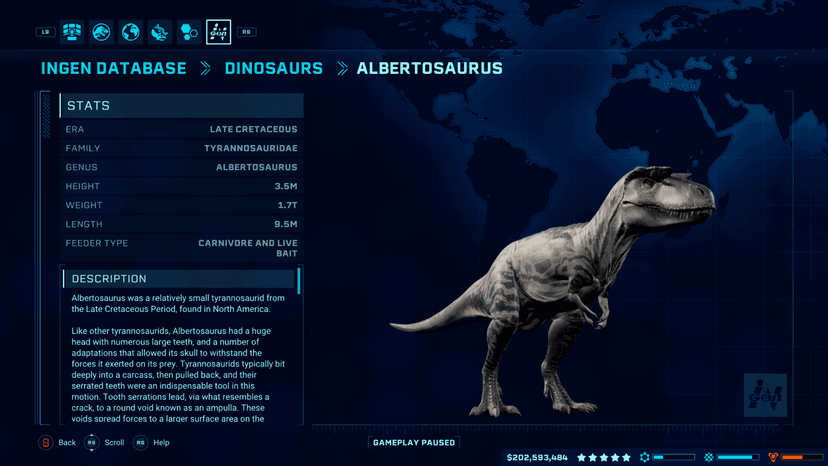The width and height of the screenshot is (828, 466).
Task: Click the chevron after DINOSAURS
Action: (x=342, y=68)
